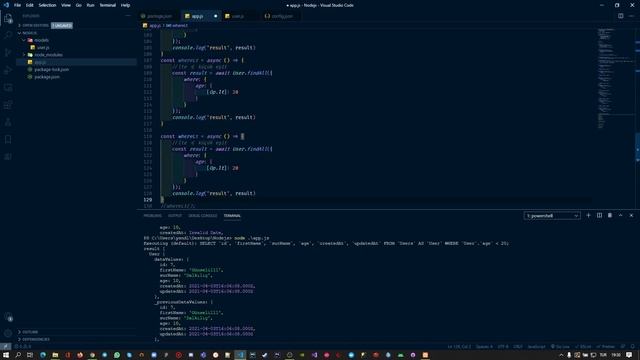Viewport: 640px width, 360px height.
Task: Open Windows taskbar search
Action: 18,355
